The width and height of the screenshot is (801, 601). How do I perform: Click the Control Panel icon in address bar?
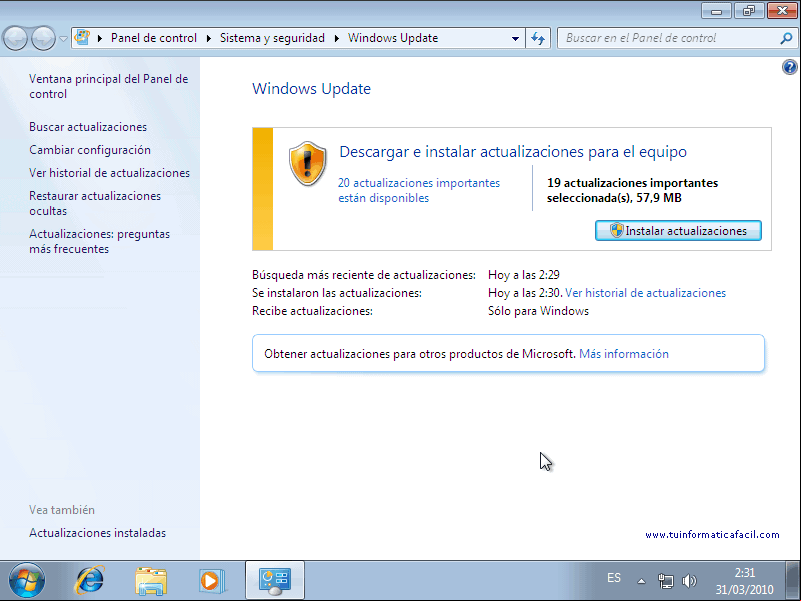point(82,38)
